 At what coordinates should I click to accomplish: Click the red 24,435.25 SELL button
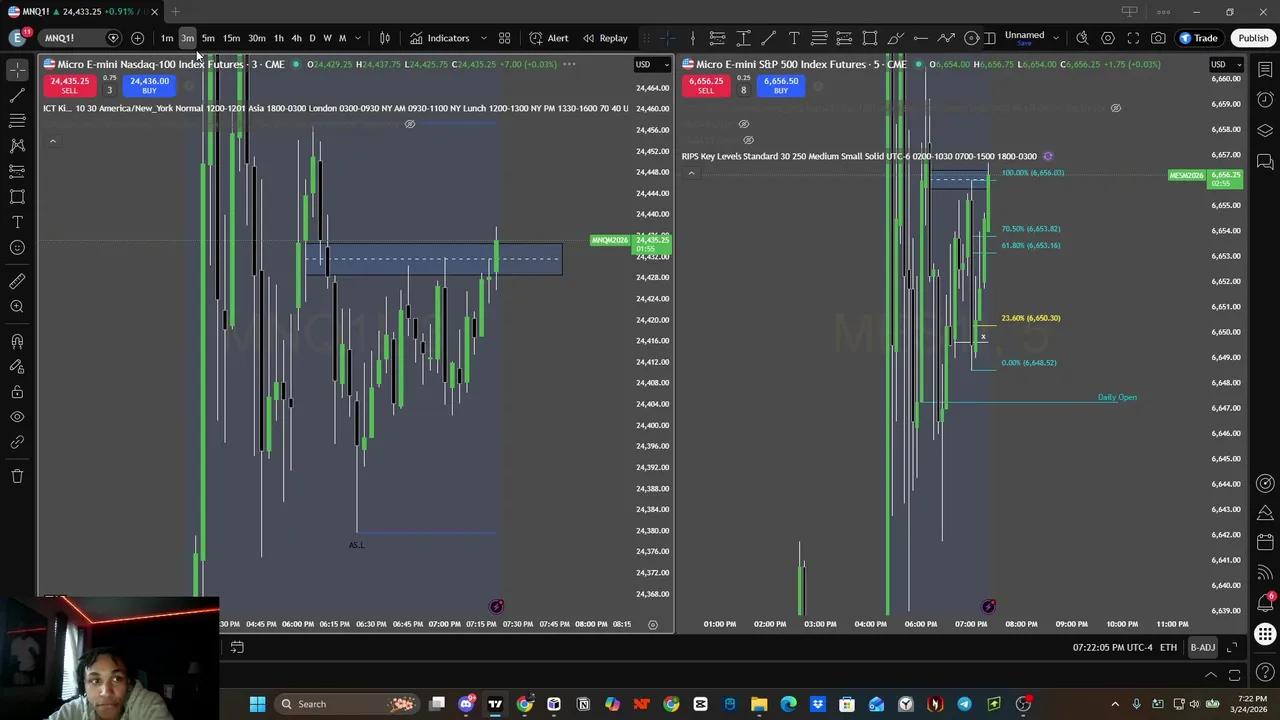point(70,85)
